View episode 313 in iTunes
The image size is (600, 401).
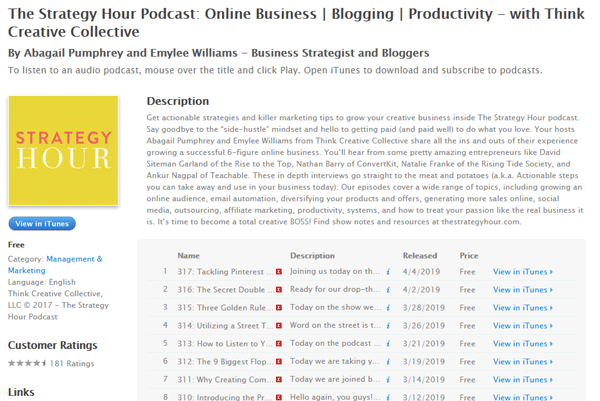523,344
